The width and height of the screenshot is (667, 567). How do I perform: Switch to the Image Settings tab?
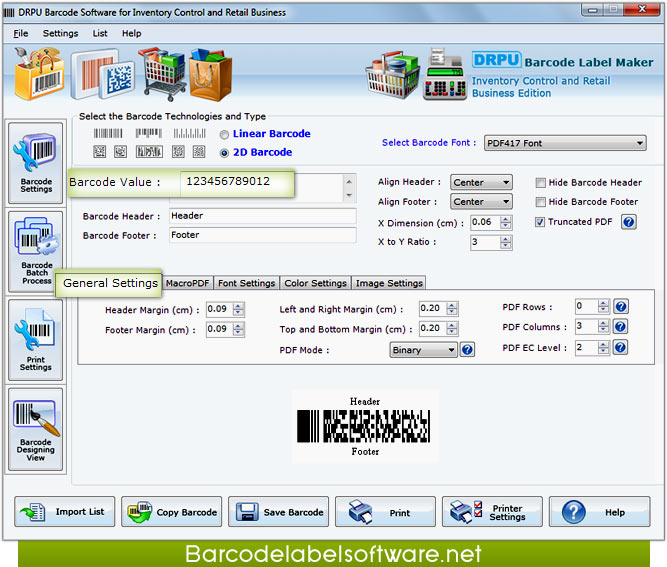(x=389, y=283)
